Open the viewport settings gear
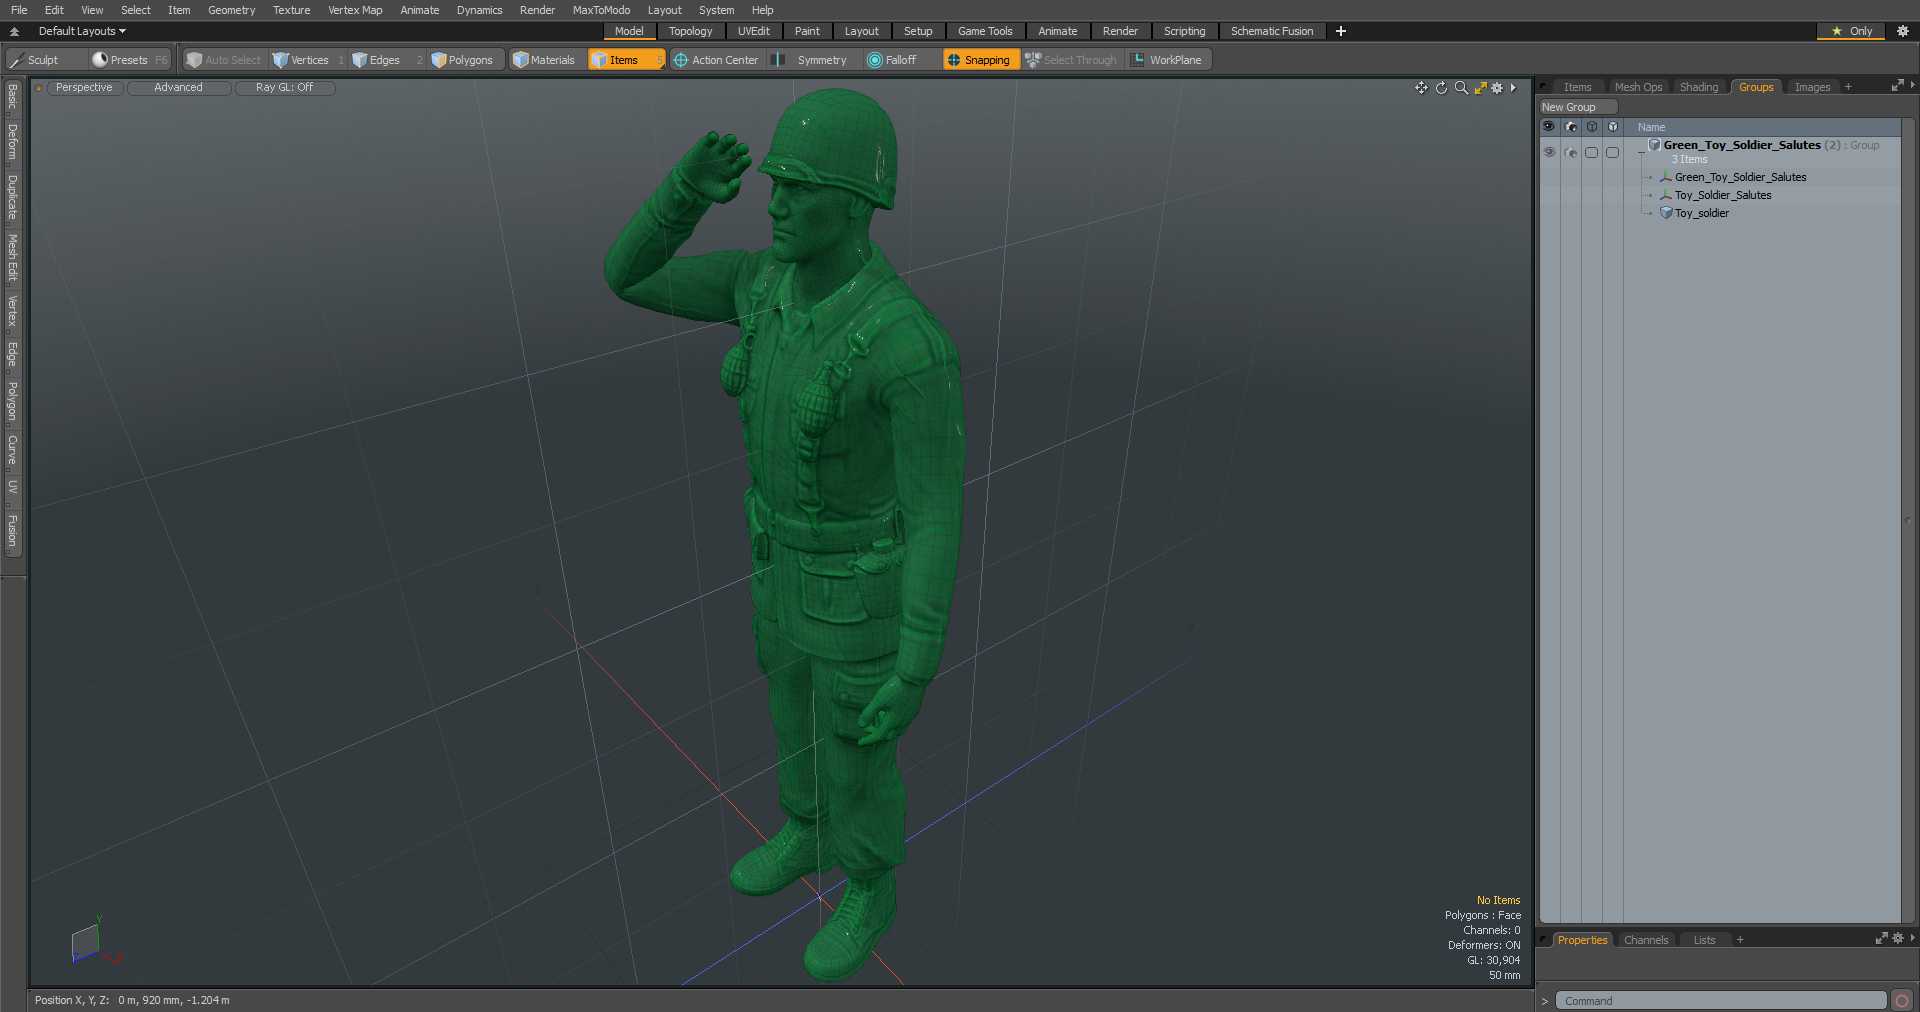The width and height of the screenshot is (1920, 1012). [1497, 88]
